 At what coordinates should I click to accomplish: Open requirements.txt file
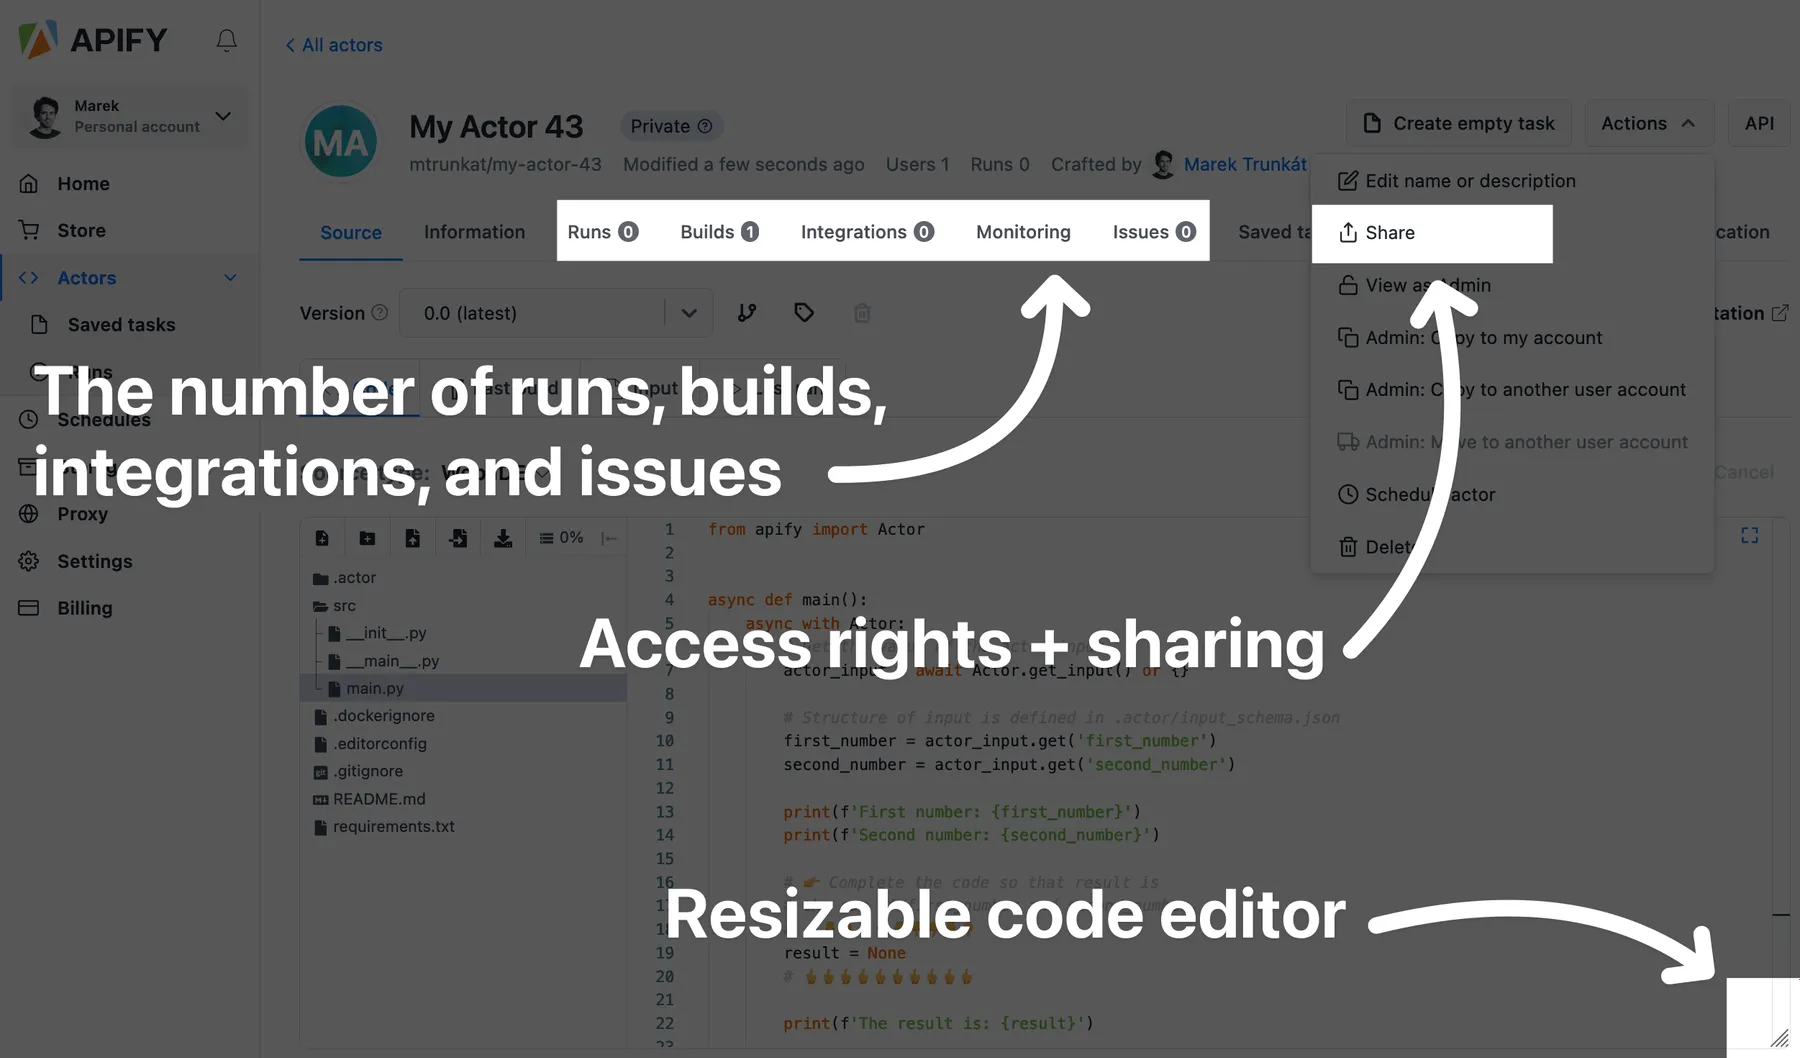(x=384, y=827)
